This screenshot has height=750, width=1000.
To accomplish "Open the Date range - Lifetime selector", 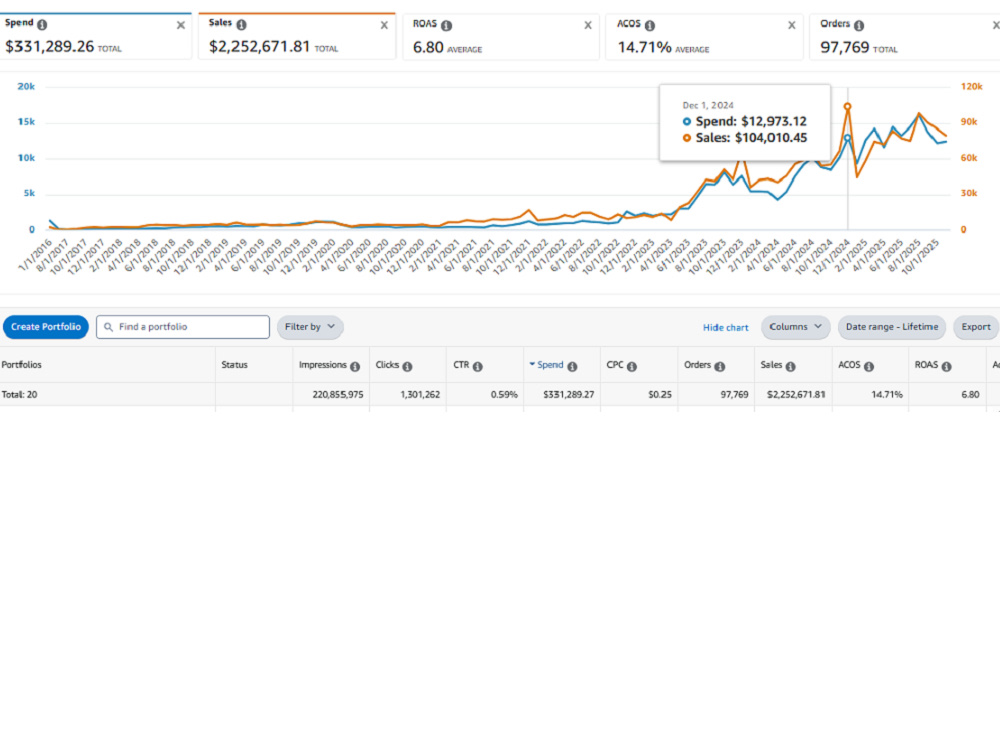I will [892, 327].
